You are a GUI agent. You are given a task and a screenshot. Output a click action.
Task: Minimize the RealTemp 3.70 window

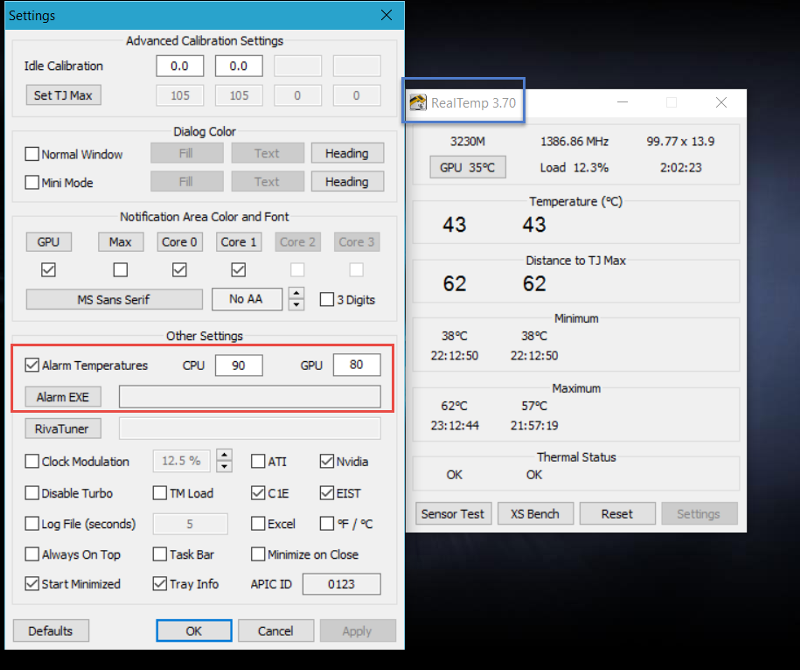622,103
